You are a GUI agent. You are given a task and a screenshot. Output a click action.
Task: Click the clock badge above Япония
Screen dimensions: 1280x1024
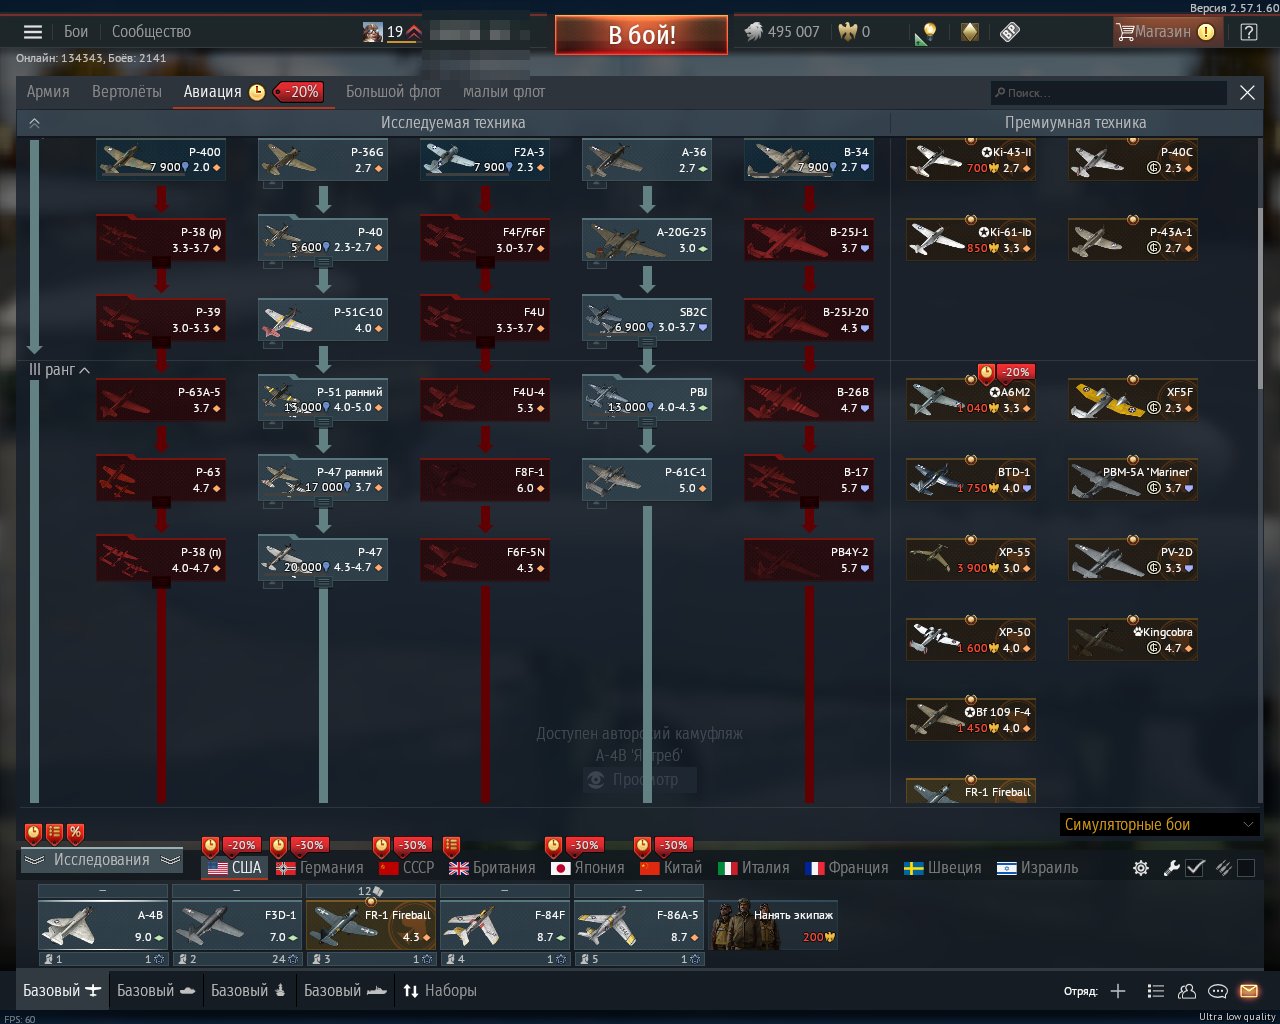[553, 846]
